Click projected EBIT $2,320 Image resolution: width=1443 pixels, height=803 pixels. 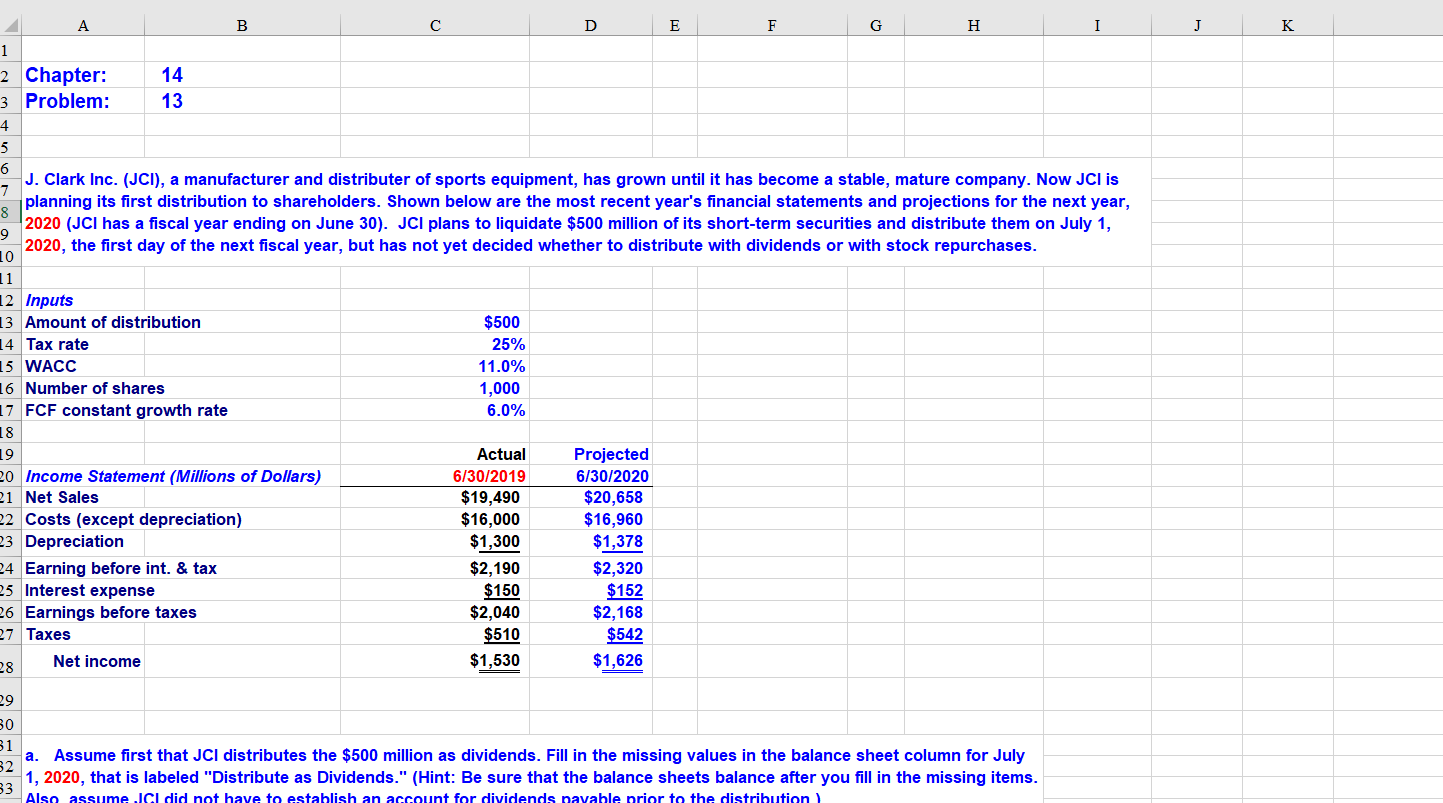click(618, 568)
